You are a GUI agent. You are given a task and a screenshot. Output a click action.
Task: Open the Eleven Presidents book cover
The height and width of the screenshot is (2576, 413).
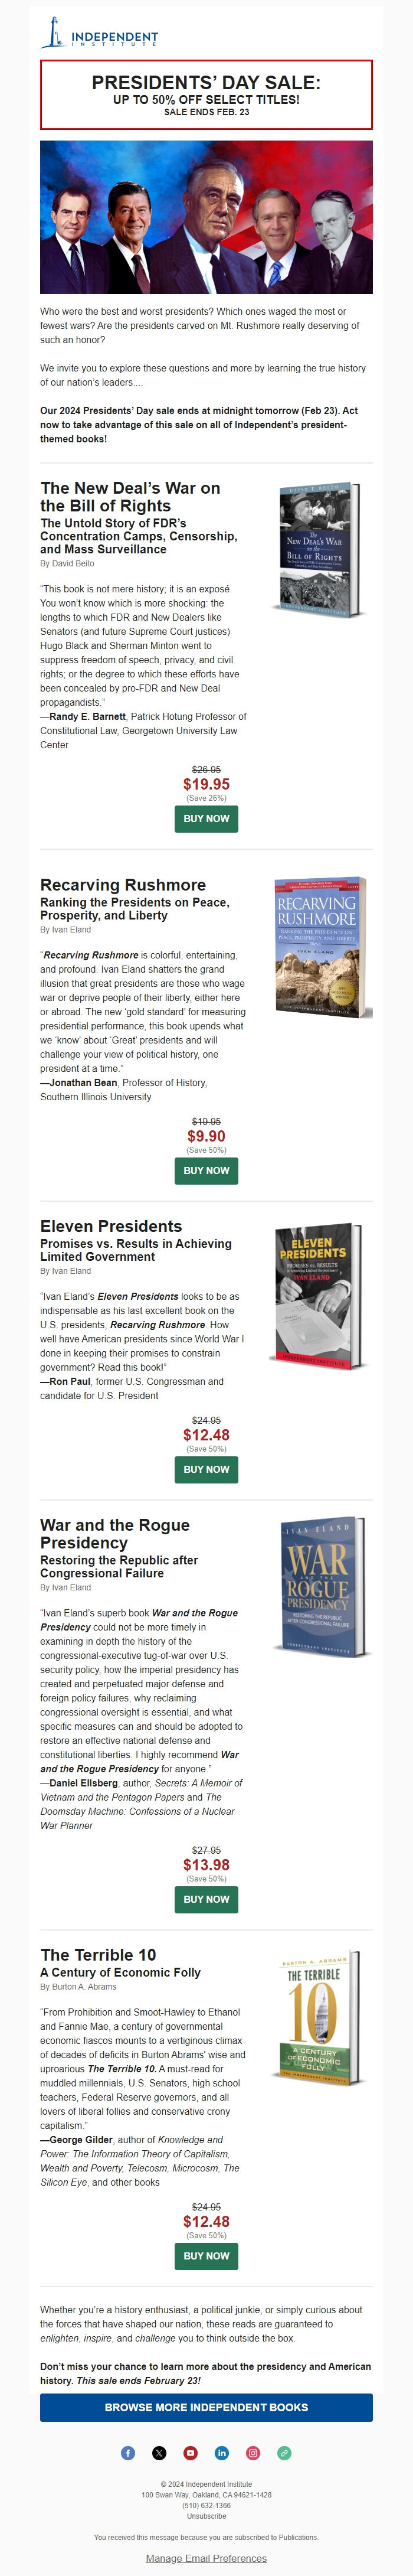click(317, 1295)
